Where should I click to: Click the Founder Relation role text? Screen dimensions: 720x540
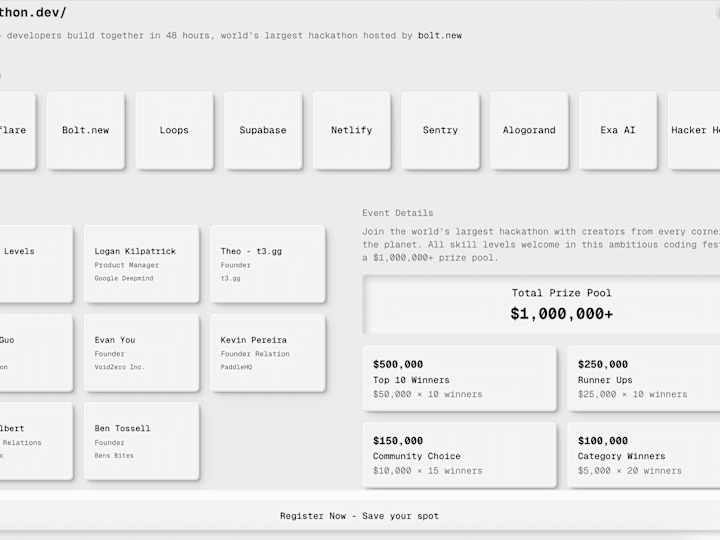(255, 354)
